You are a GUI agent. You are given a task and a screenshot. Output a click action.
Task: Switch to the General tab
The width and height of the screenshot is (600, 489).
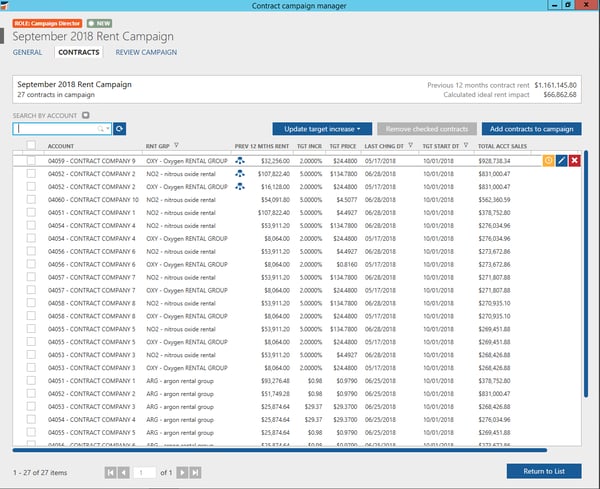coord(27,52)
